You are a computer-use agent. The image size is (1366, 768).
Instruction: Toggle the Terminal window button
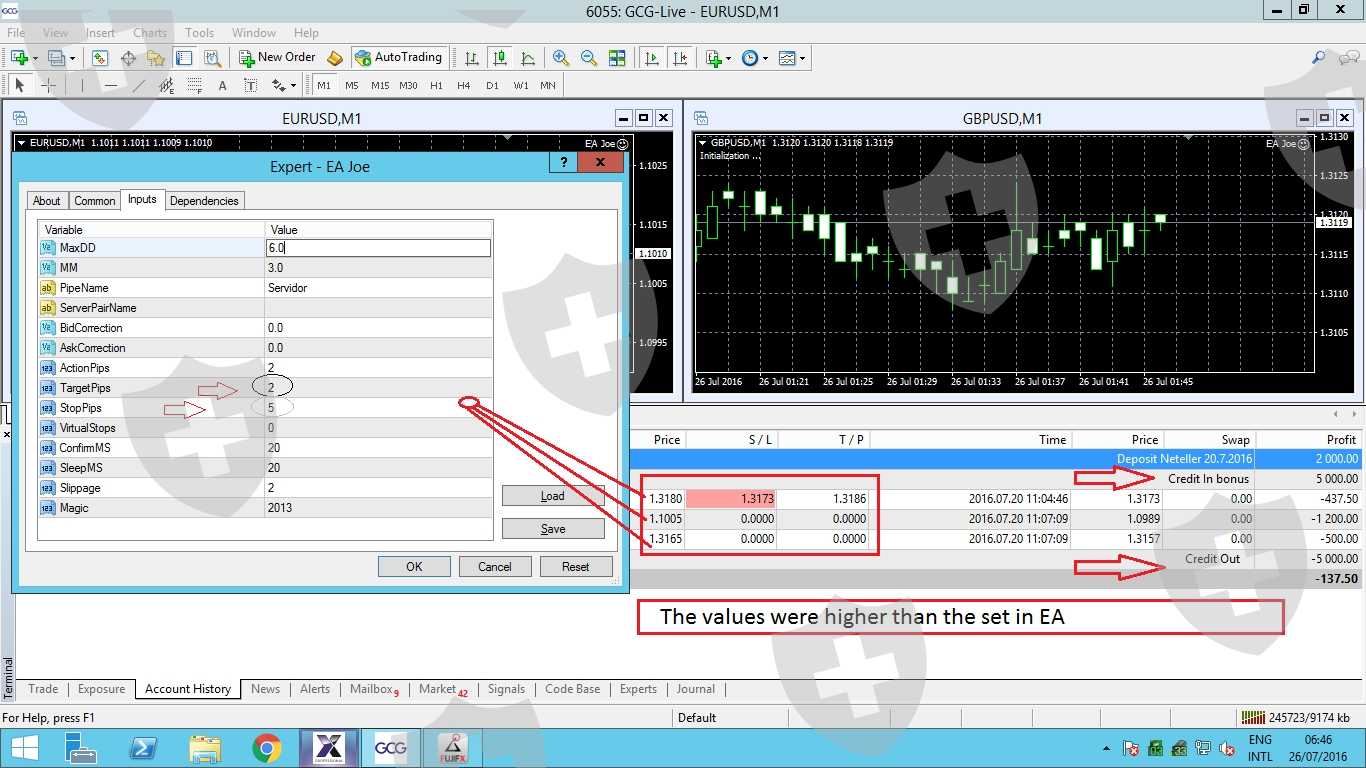(x=184, y=58)
